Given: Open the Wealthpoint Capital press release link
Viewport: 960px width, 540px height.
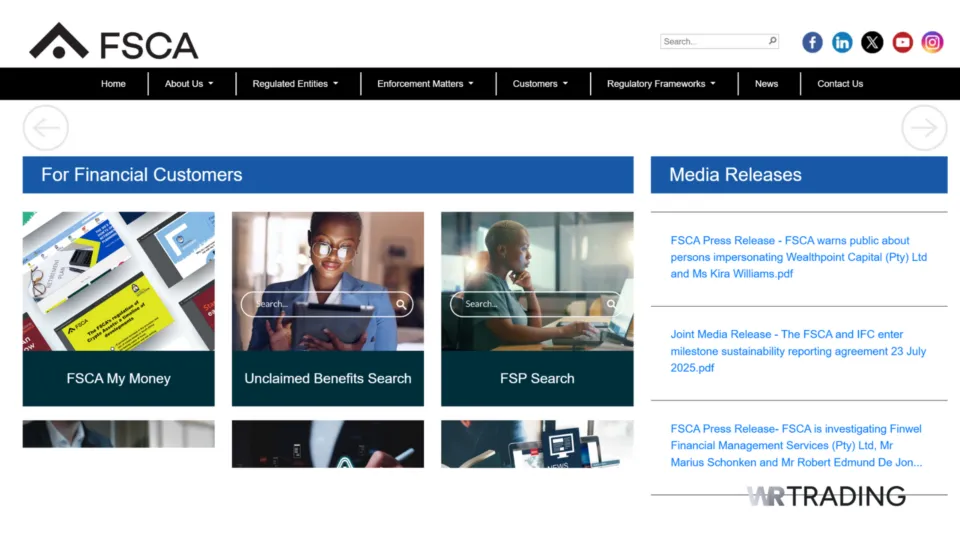Looking at the screenshot, I should coord(798,257).
